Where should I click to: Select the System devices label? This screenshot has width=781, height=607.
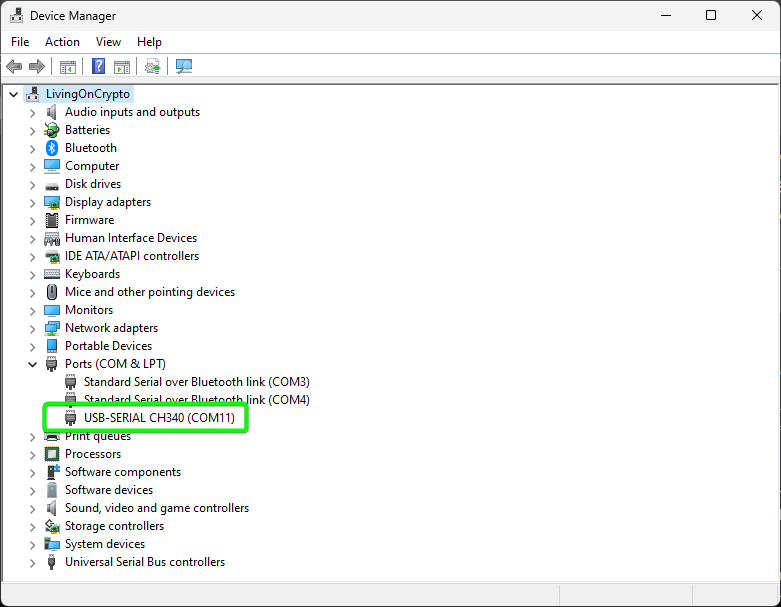tap(105, 544)
